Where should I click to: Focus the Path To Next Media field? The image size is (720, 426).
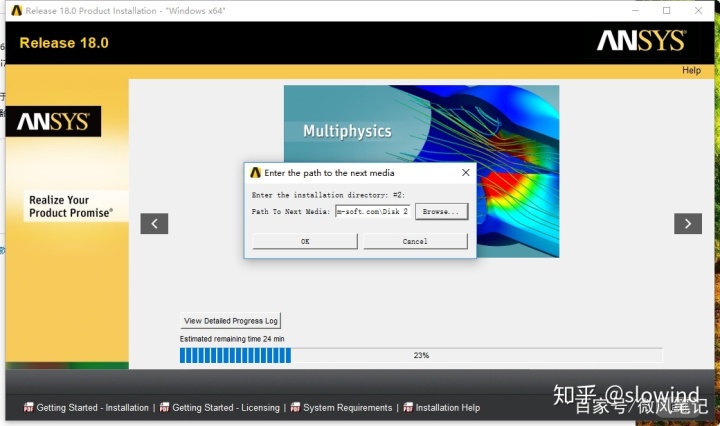[x=372, y=211]
